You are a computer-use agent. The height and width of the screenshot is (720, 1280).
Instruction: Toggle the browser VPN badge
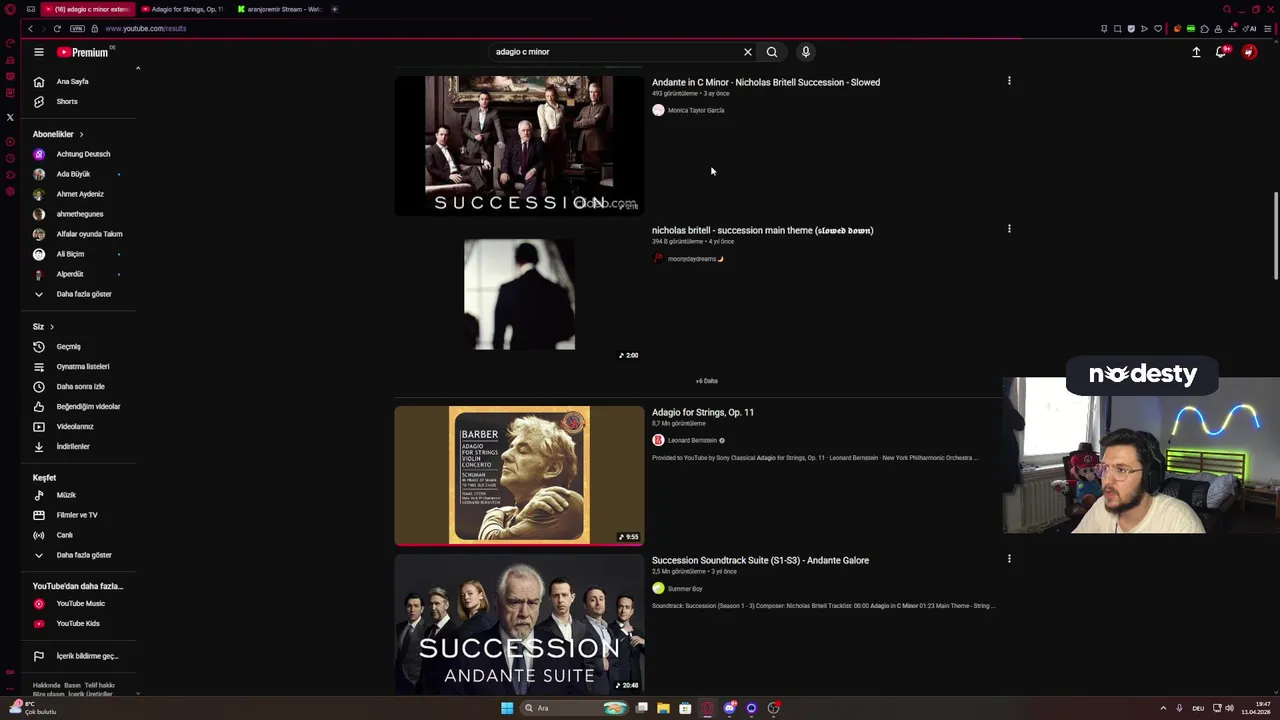77,28
